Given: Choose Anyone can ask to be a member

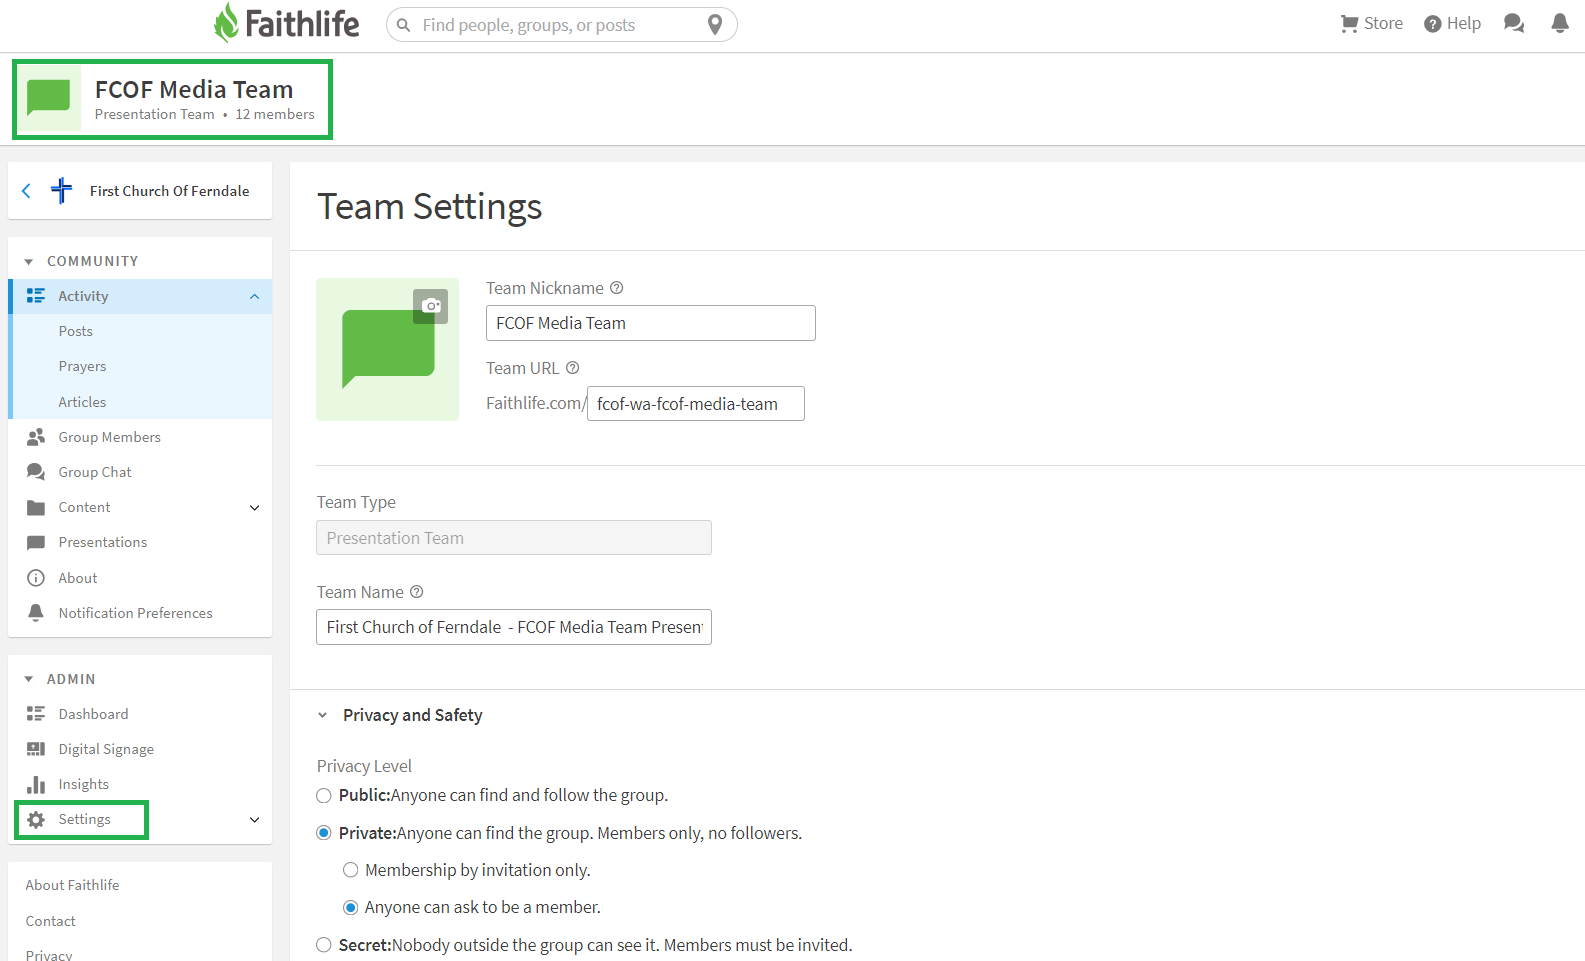Looking at the screenshot, I should pyautogui.click(x=351, y=908).
